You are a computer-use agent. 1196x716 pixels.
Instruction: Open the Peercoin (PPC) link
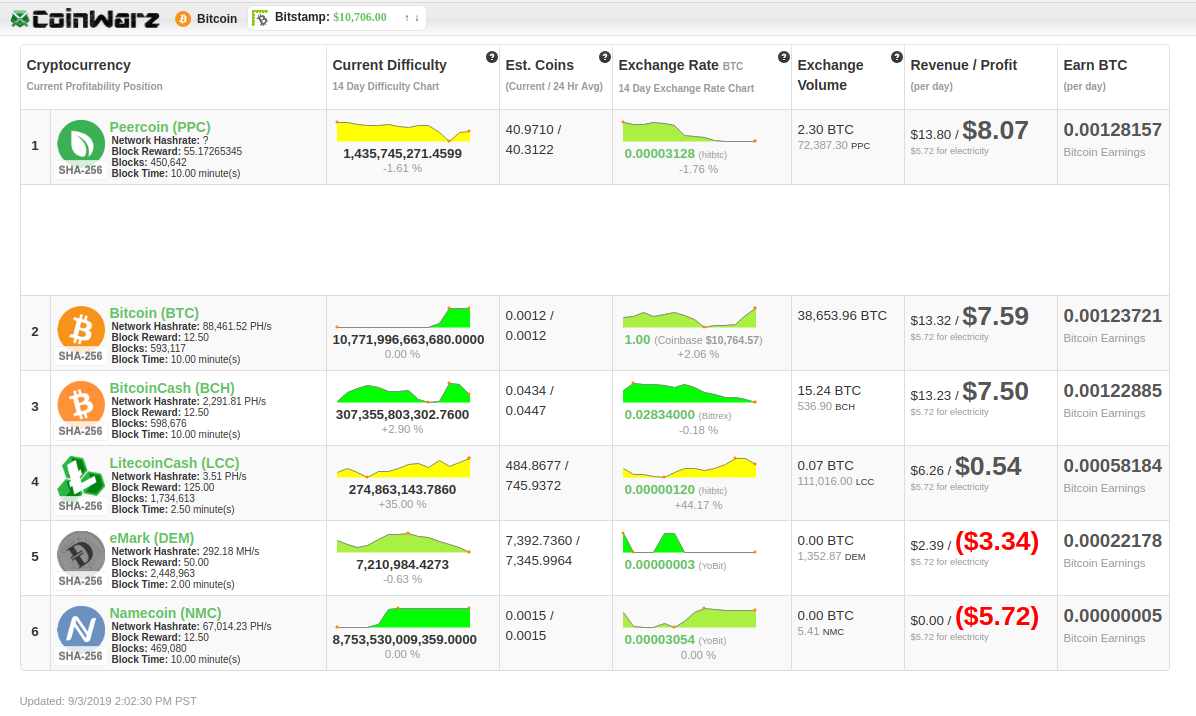coord(159,127)
